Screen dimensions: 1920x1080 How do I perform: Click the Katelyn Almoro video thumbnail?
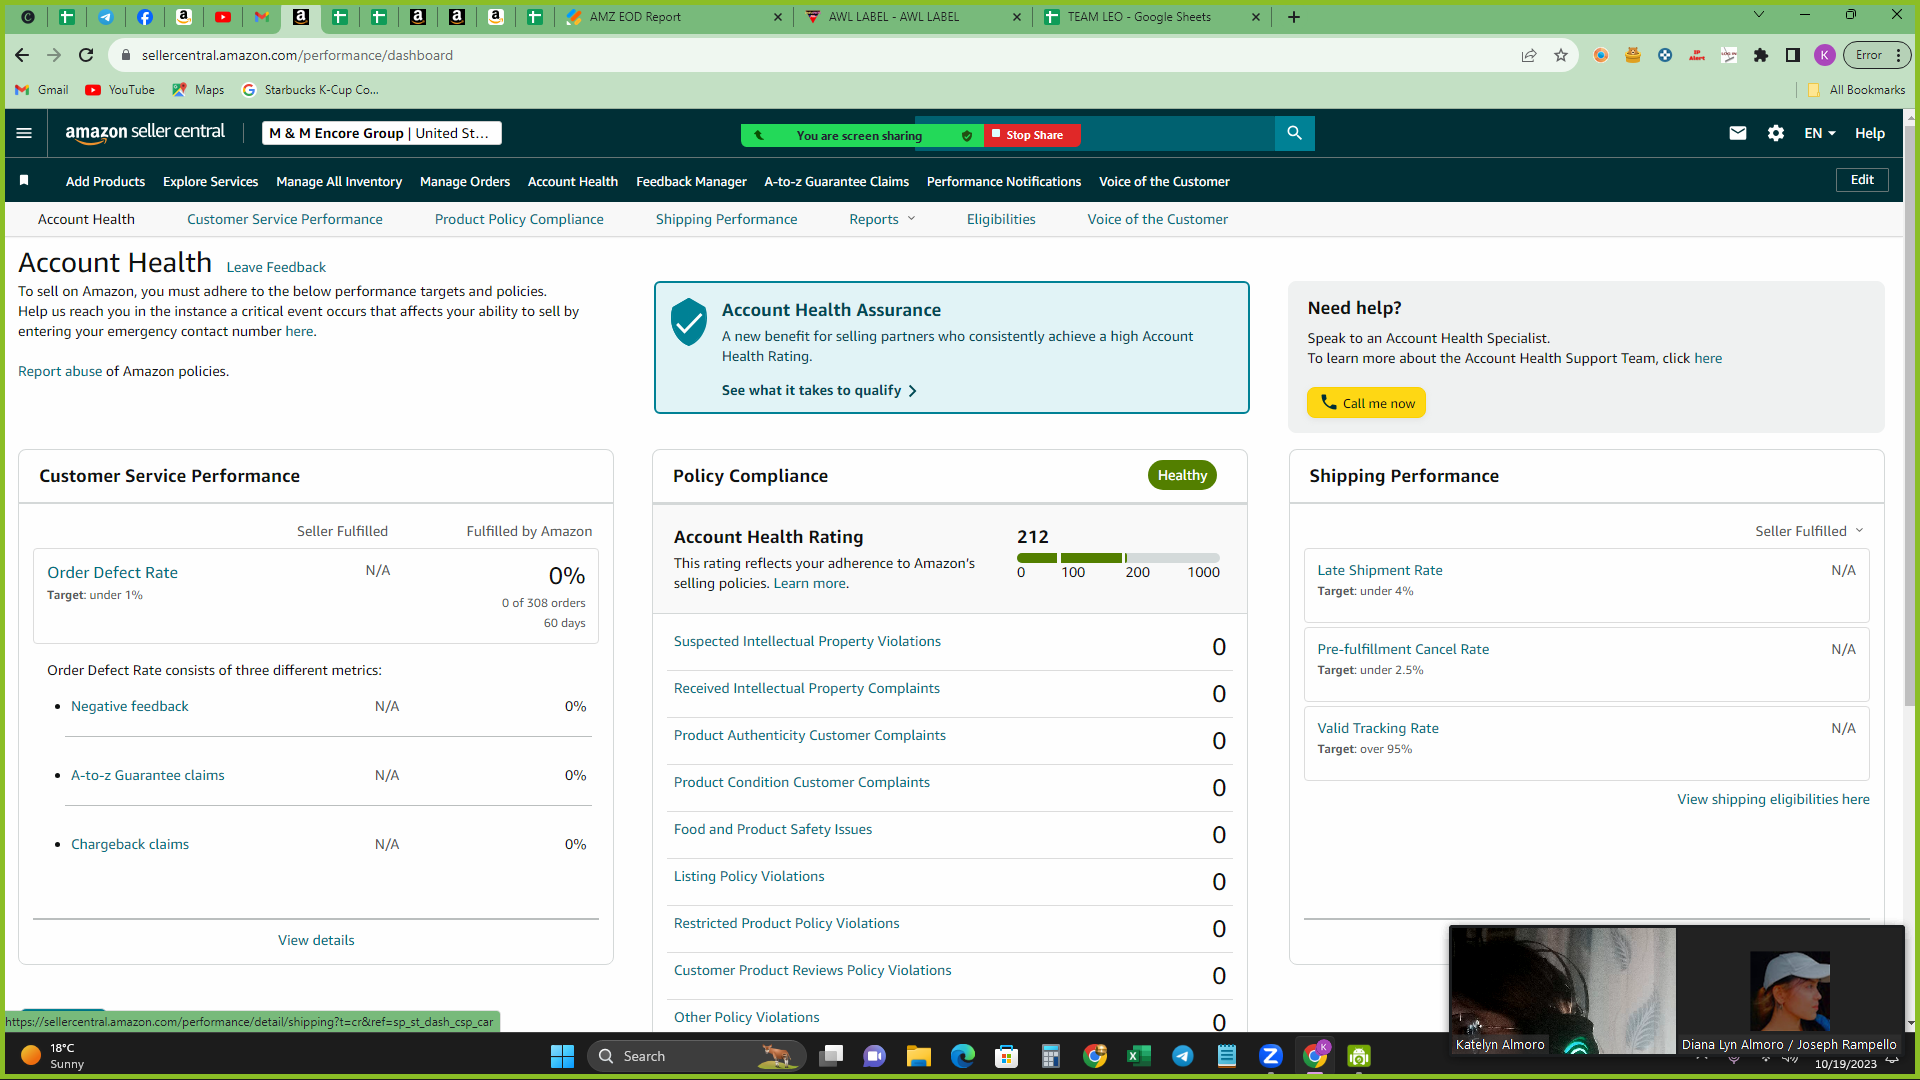[x=1563, y=990]
